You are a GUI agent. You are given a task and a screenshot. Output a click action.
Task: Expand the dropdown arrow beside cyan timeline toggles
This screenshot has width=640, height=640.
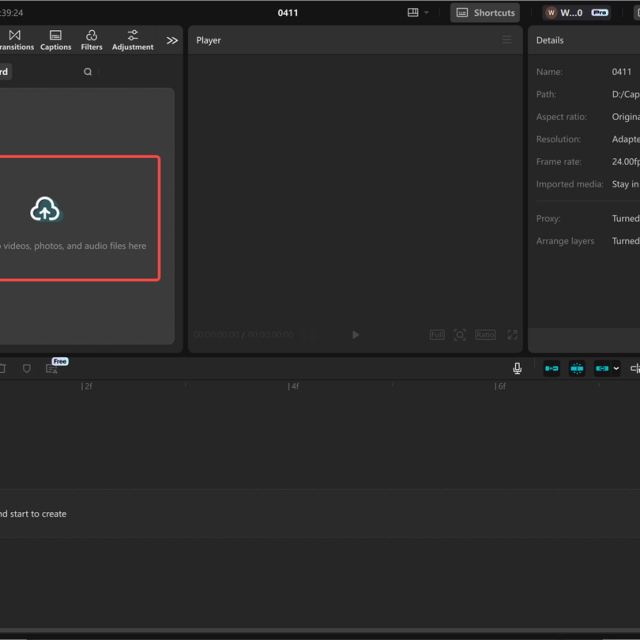pyautogui.click(x=616, y=368)
